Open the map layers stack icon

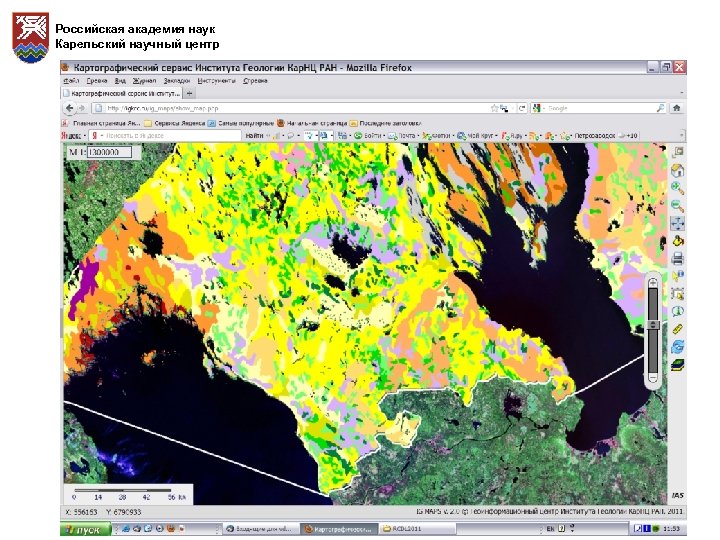[x=678, y=365]
